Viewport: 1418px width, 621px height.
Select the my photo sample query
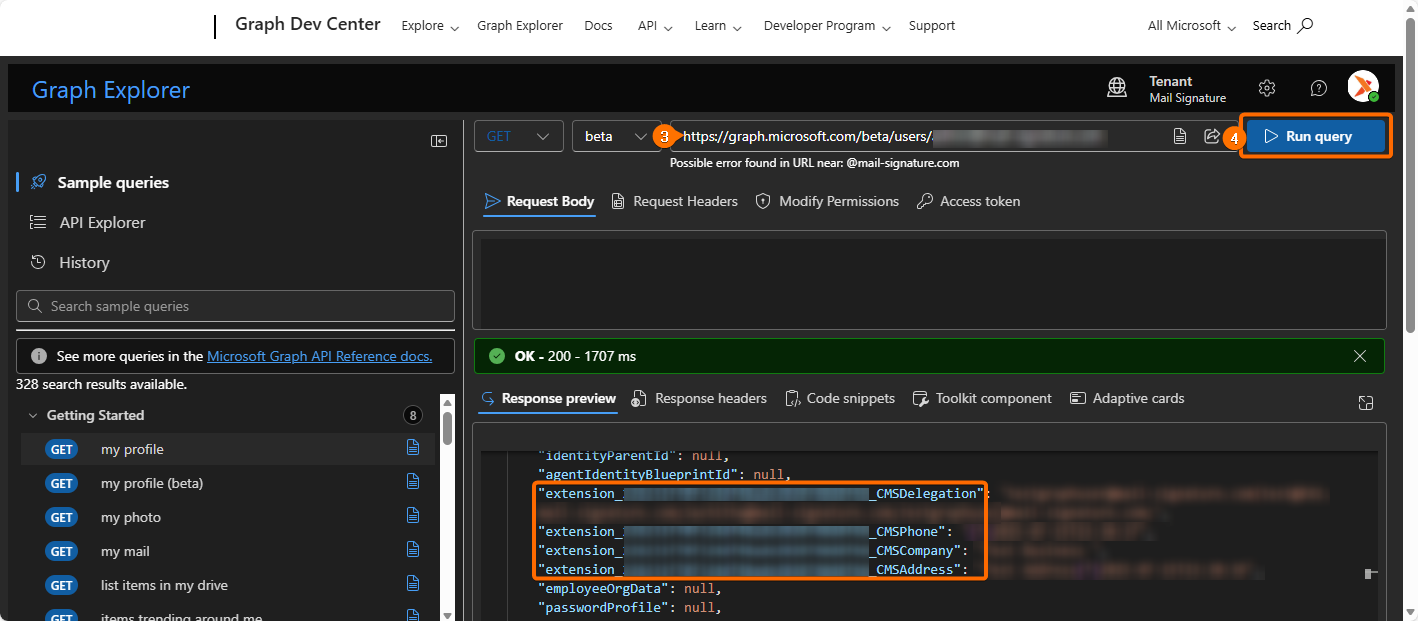pyautogui.click(x=131, y=517)
